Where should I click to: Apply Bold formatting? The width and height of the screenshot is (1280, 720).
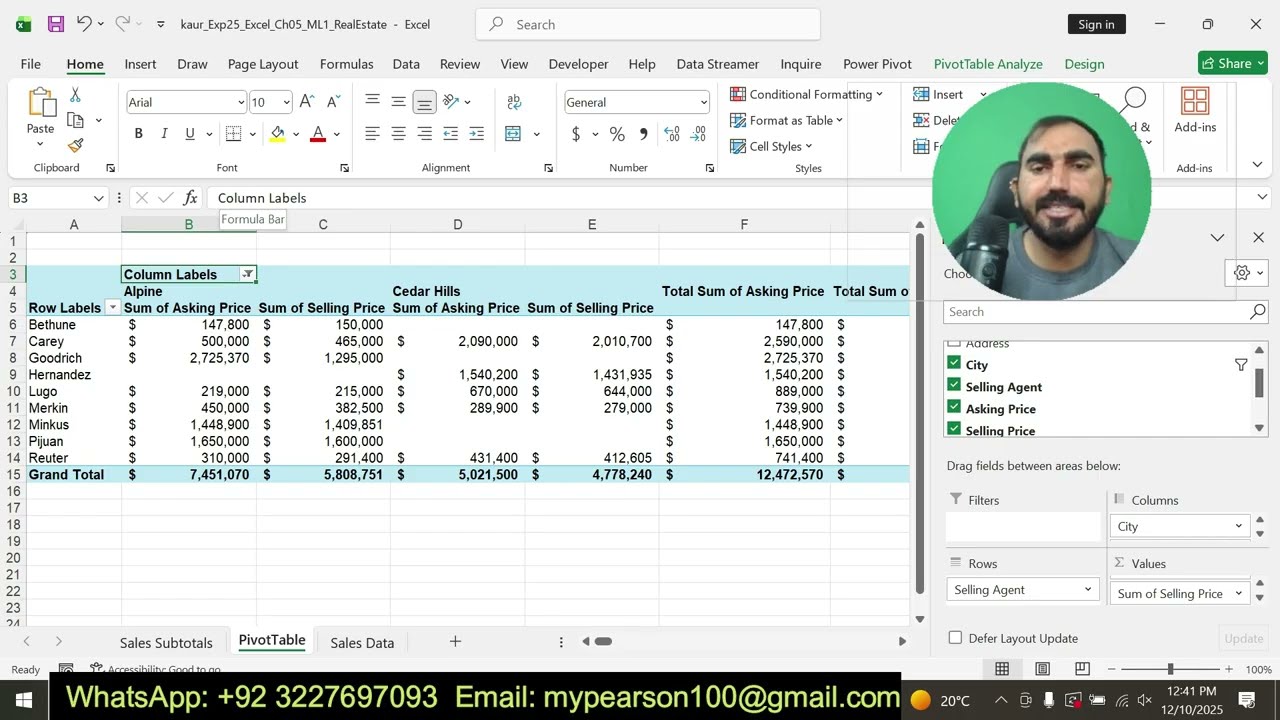click(138, 134)
